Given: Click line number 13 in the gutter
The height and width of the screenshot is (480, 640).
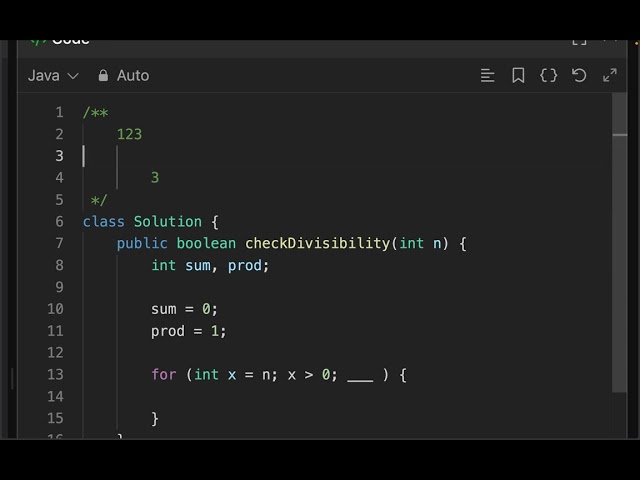Looking at the screenshot, I should [x=56, y=375].
